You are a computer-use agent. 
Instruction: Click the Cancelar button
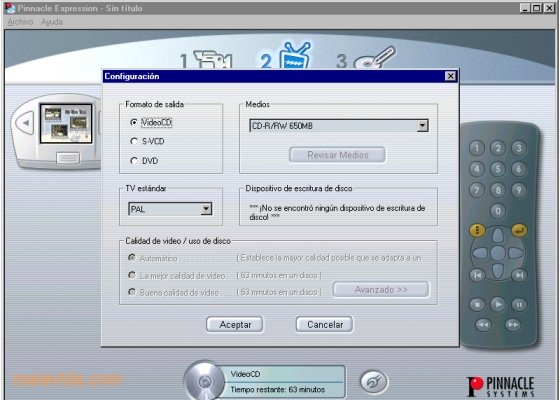[325, 325]
